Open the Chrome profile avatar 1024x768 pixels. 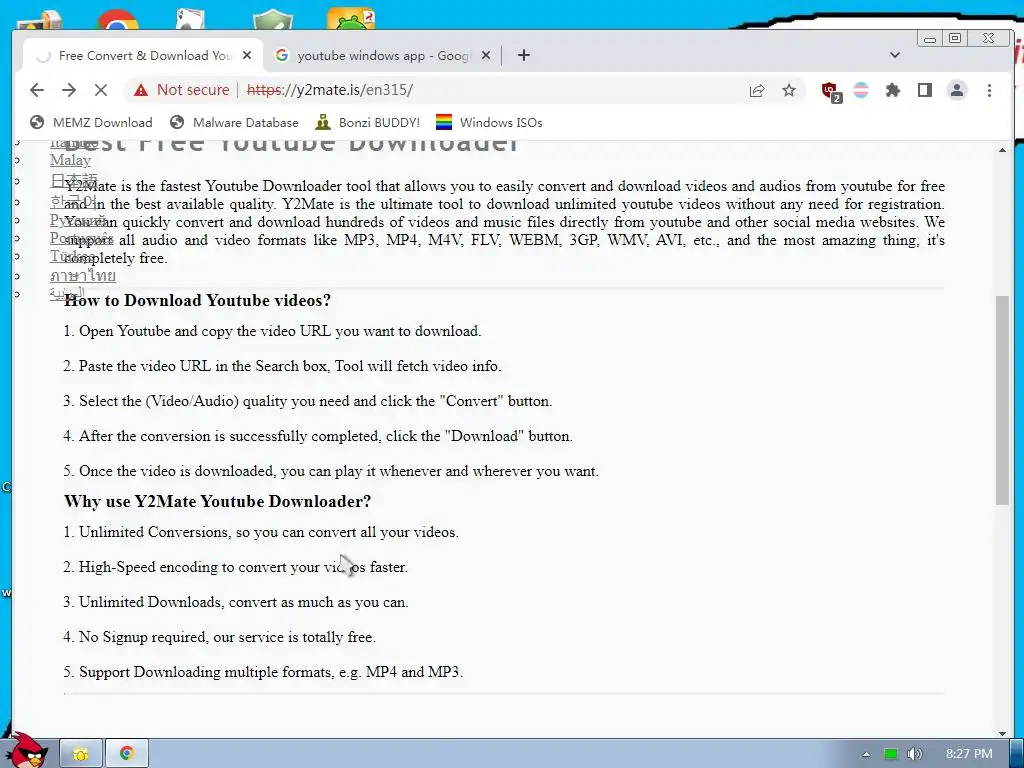957,90
